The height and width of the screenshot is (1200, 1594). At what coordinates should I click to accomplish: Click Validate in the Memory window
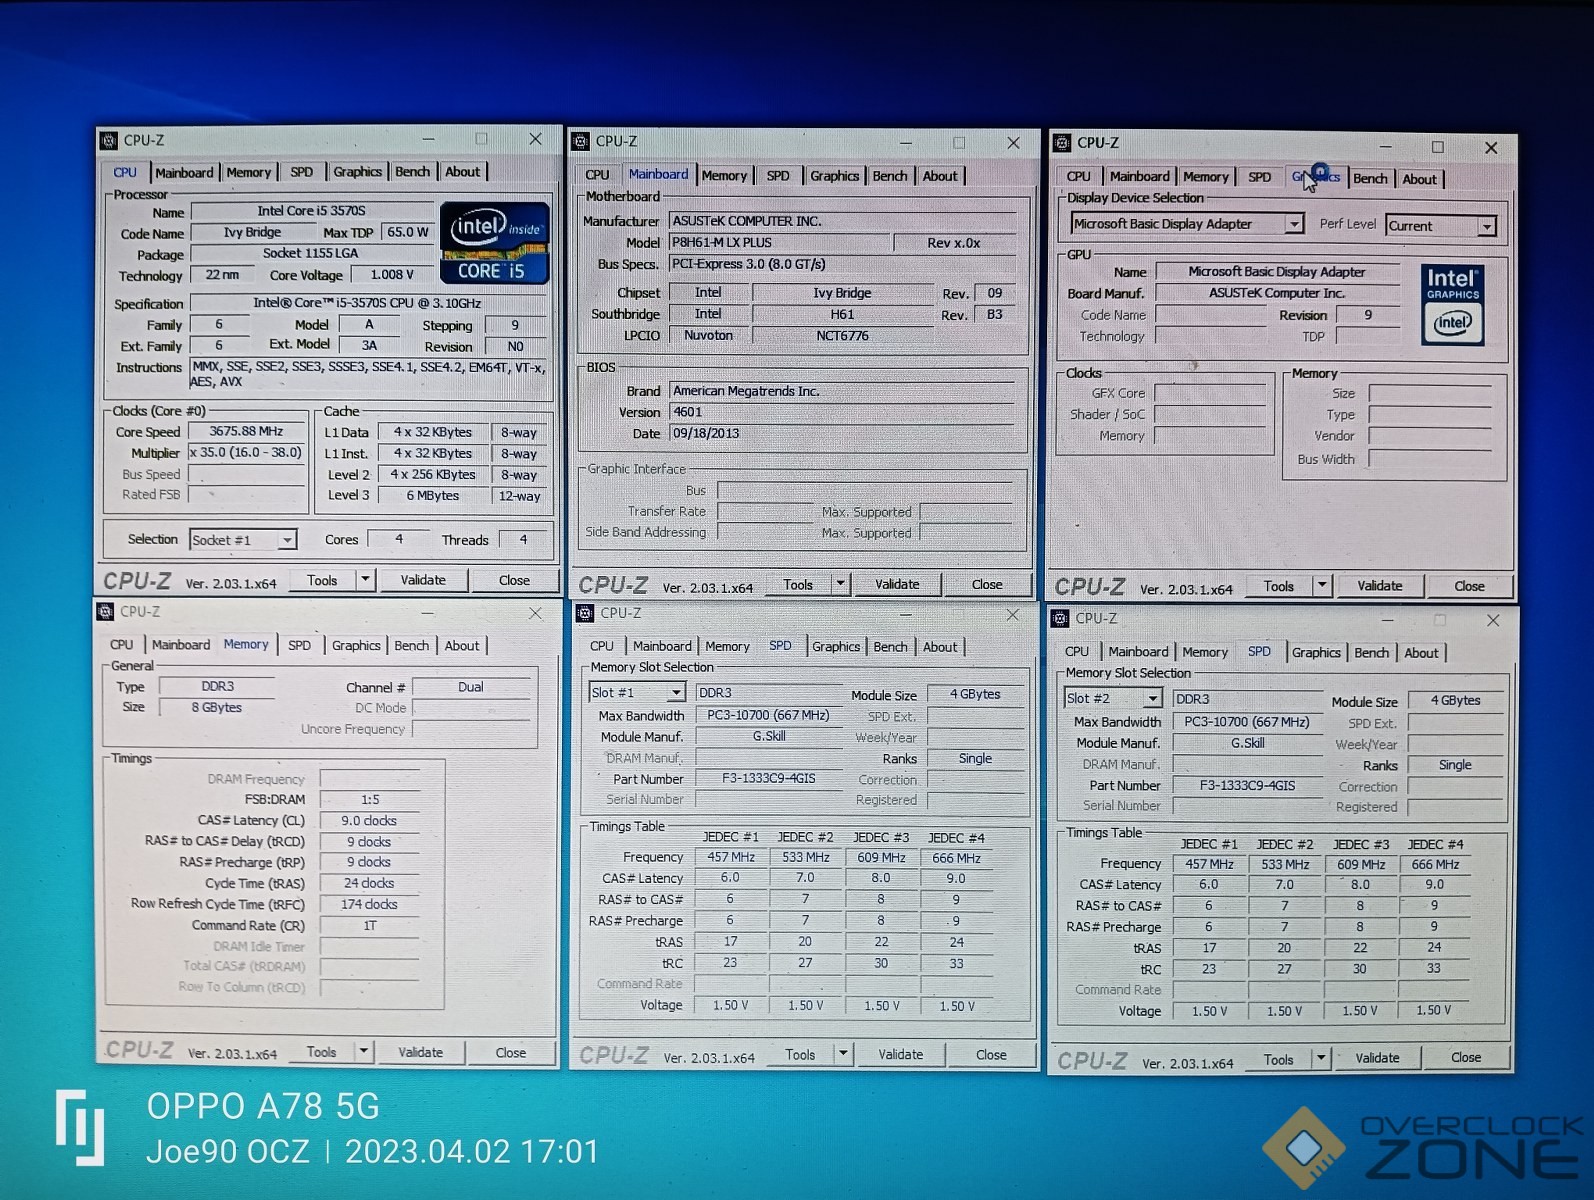point(420,1052)
